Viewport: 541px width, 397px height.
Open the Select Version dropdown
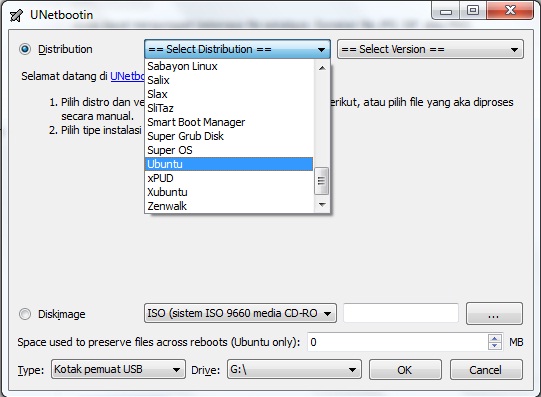click(430, 49)
